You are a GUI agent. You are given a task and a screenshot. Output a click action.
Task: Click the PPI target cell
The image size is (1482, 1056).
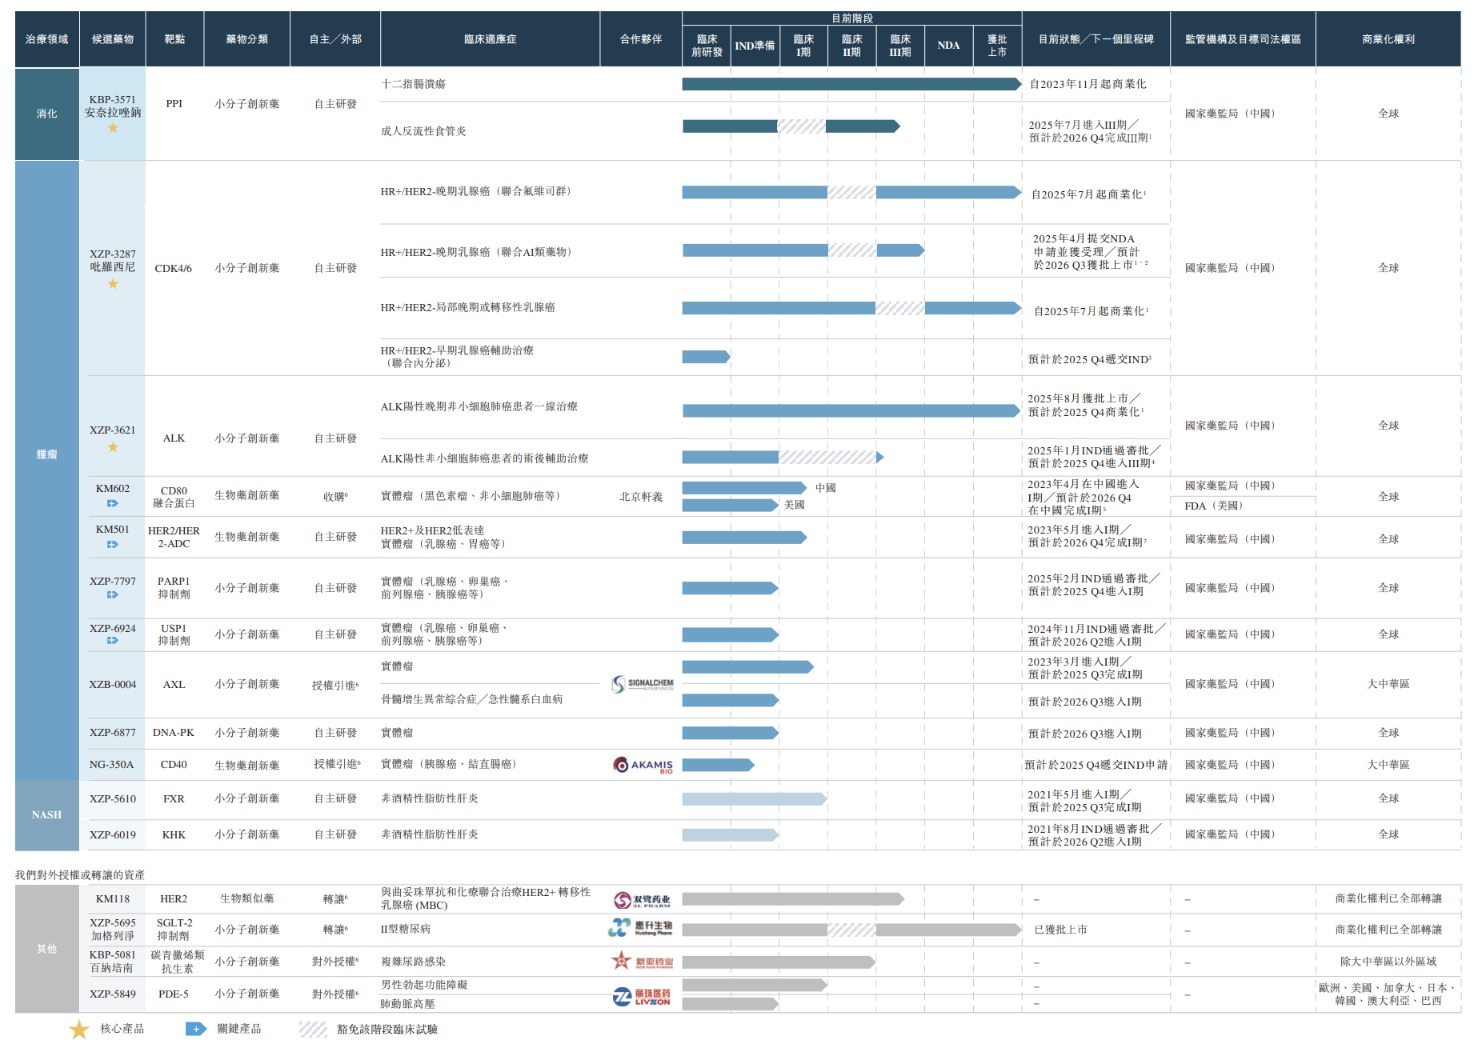pyautogui.click(x=174, y=104)
